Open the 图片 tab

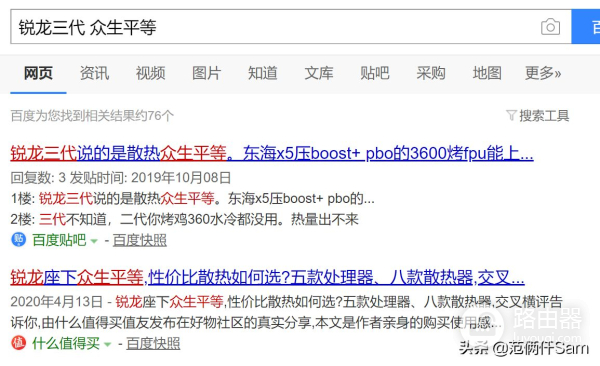click(x=206, y=73)
